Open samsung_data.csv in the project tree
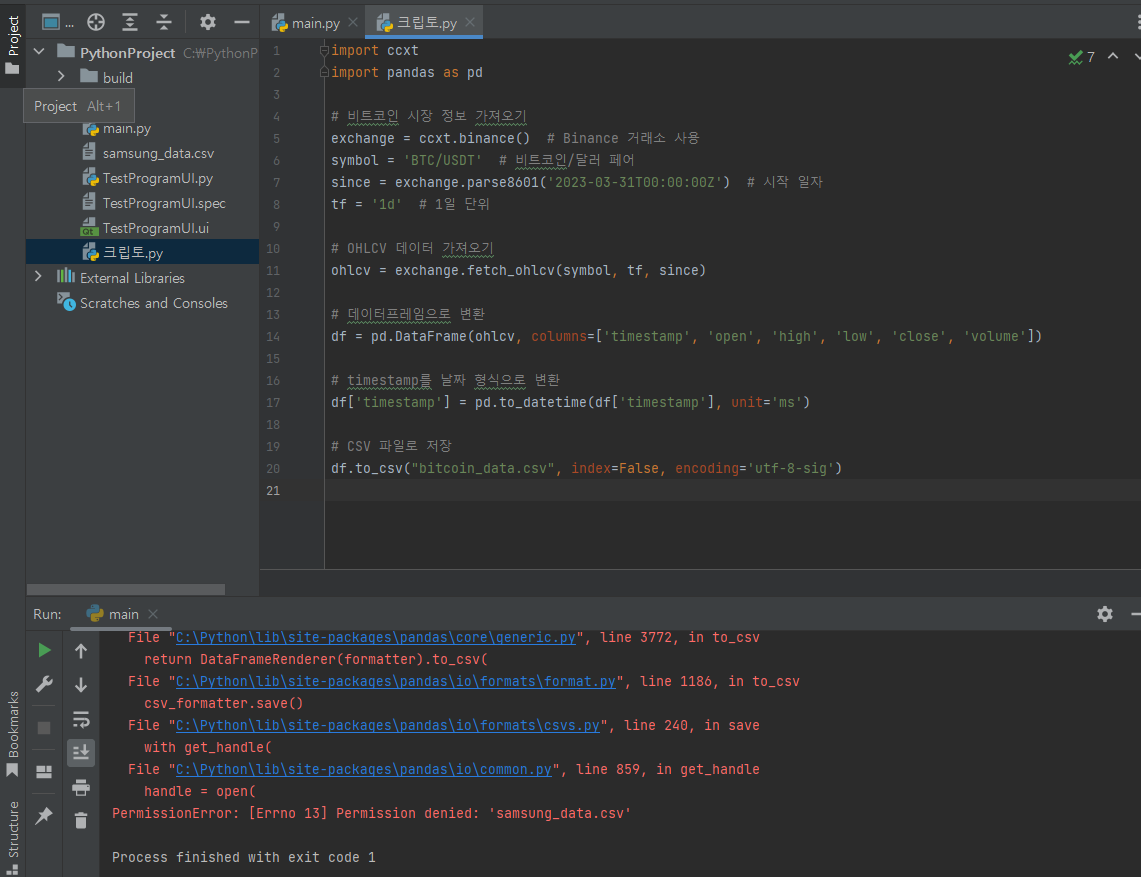The height and width of the screenshot is (877, 1141). (x=158, y=153)
